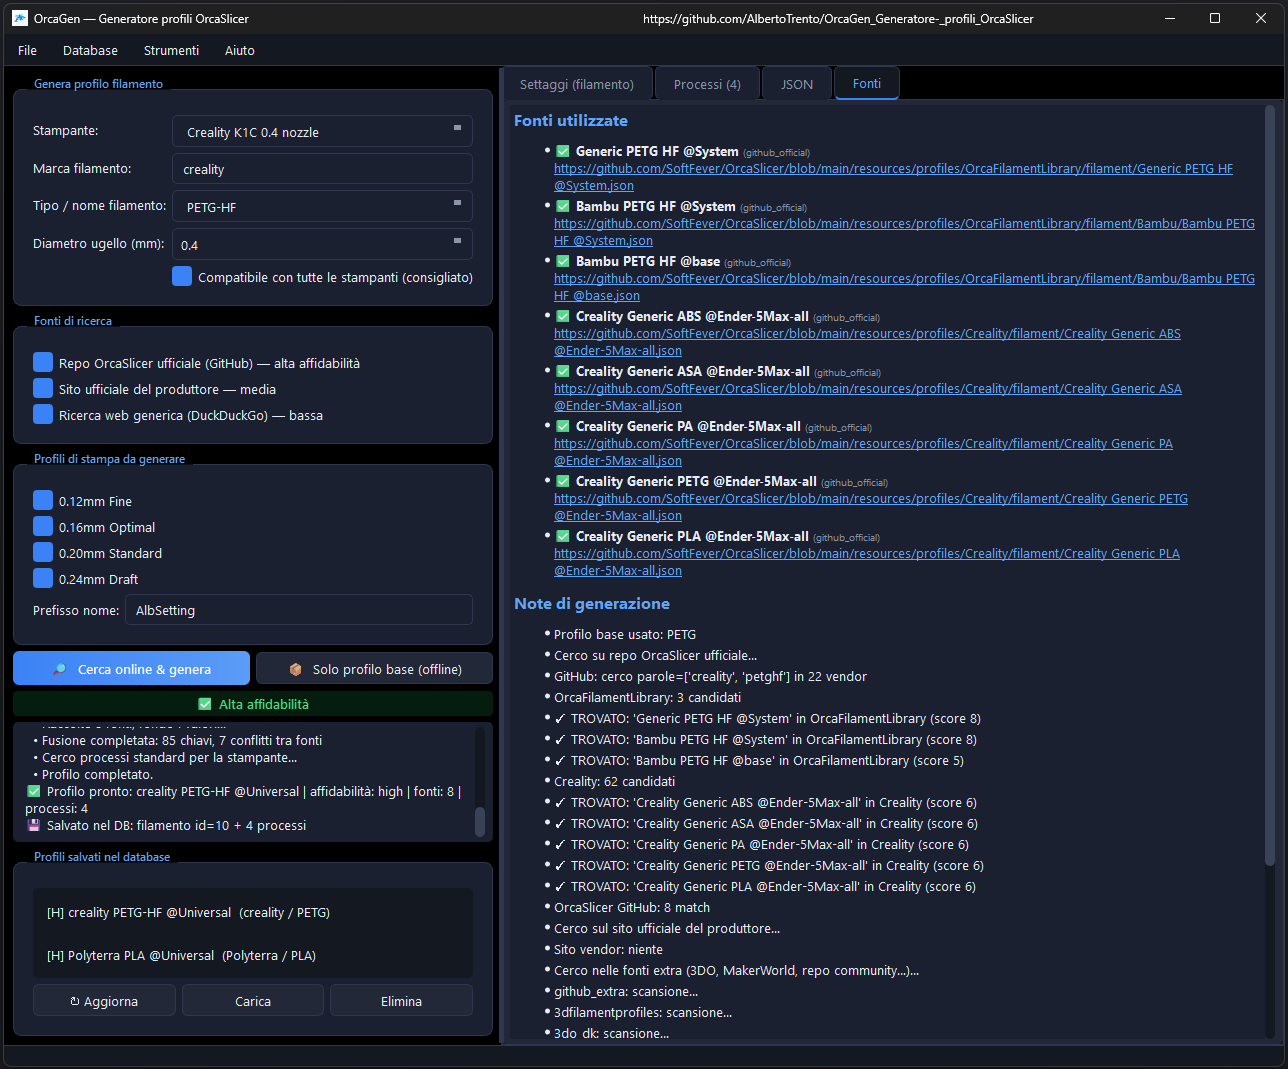Switch to Settaggi (filamento) tab

577,84
